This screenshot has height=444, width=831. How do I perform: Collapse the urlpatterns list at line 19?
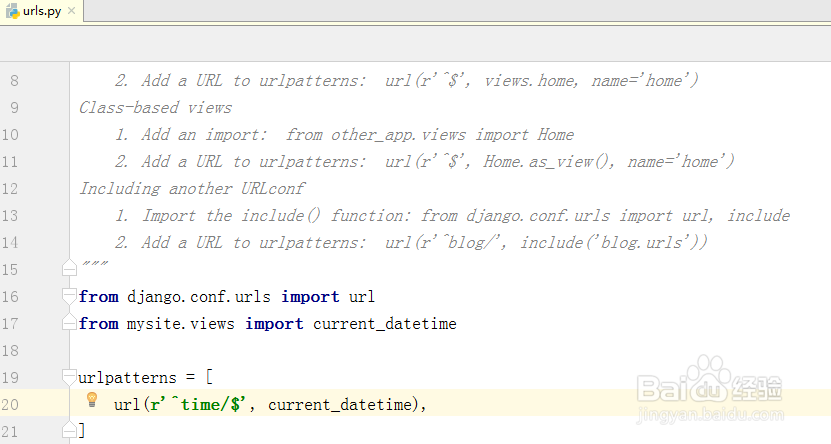pyautogui.click(x=69, y=377)
